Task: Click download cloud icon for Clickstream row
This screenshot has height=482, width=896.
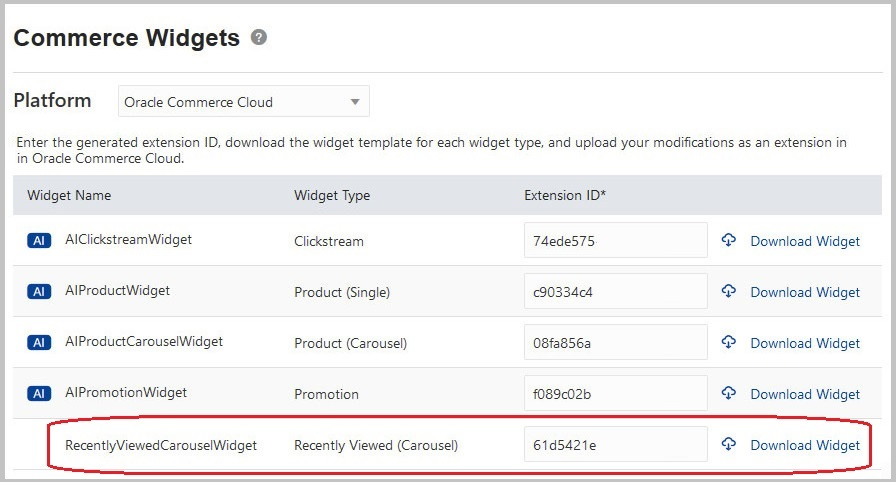Action: click(729, 240)
